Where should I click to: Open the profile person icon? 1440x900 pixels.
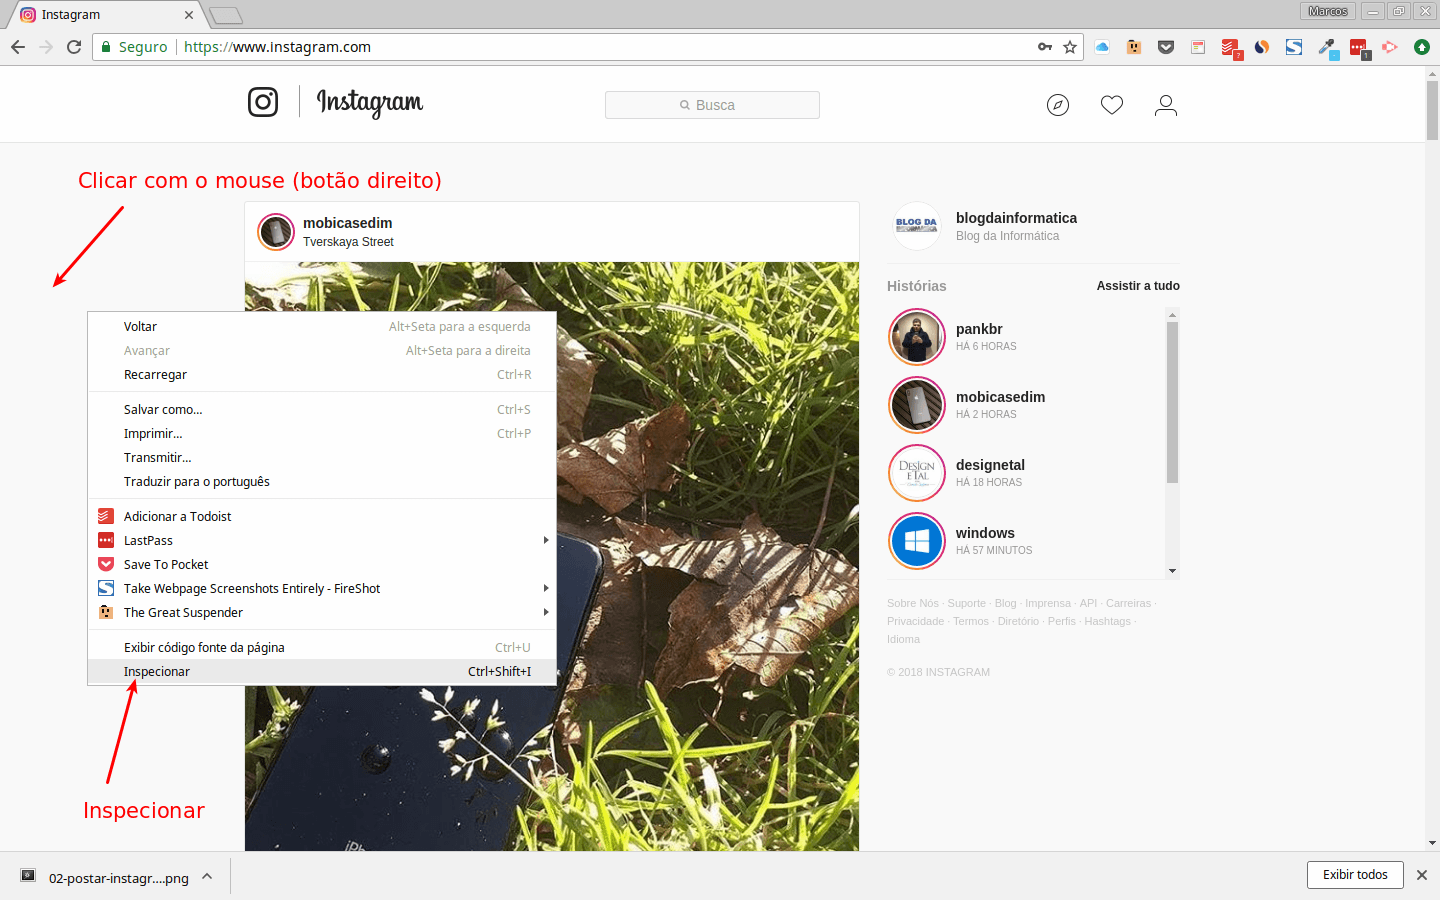(x=1166, y=105)
